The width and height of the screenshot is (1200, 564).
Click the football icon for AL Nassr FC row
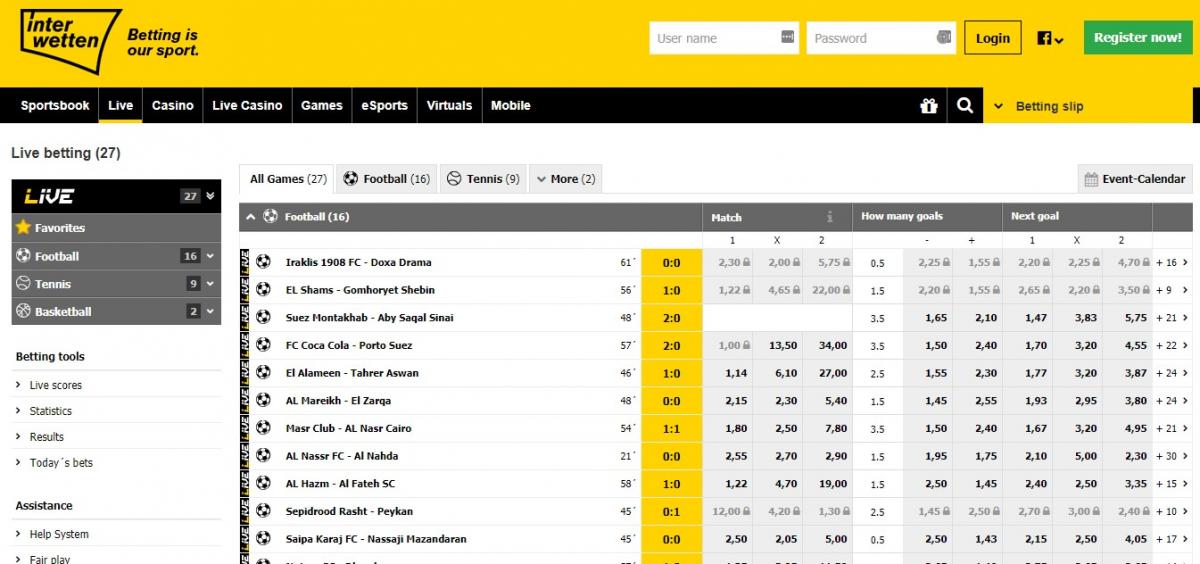(x=263, y=455)
